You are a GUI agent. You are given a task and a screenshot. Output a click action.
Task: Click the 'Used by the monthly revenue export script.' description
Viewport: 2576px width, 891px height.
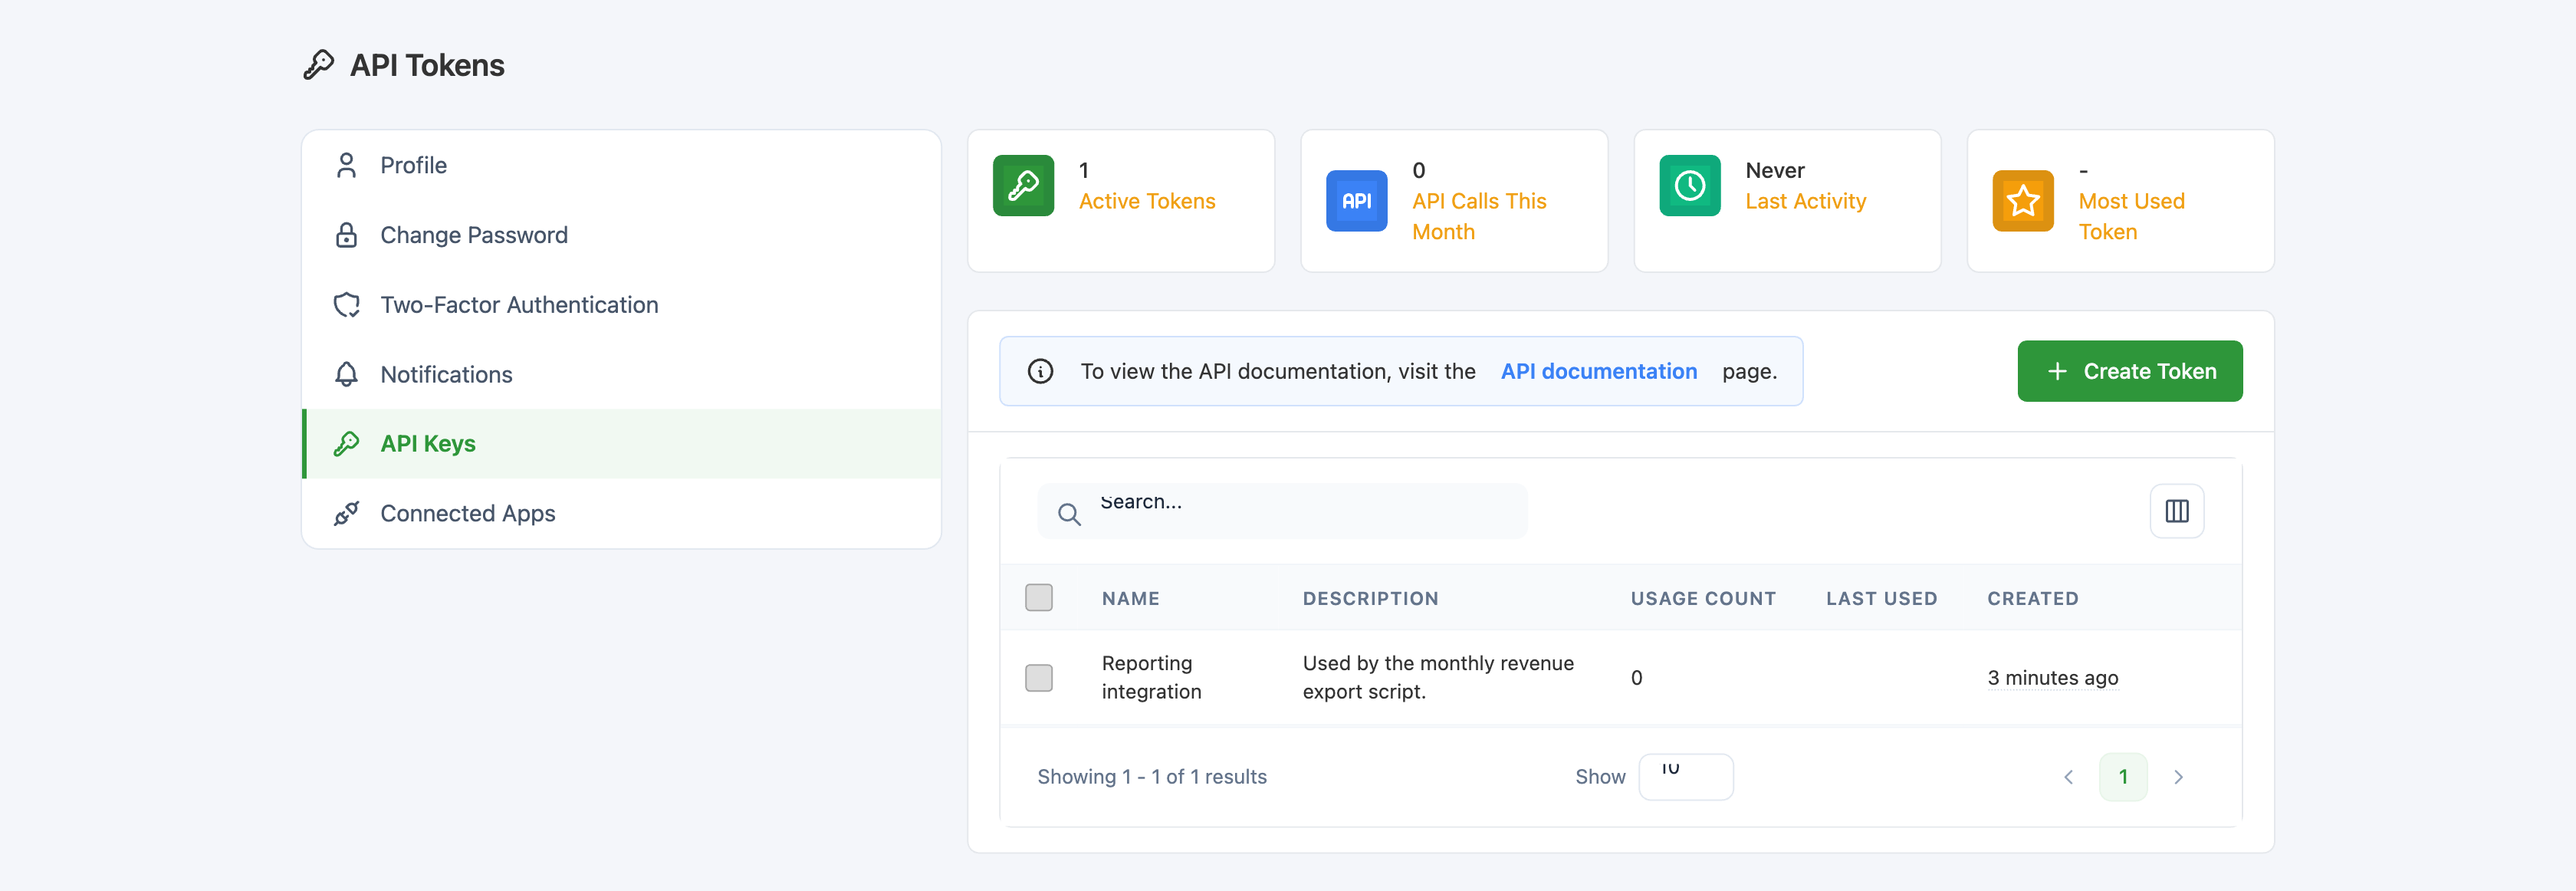click(1437, 678)
